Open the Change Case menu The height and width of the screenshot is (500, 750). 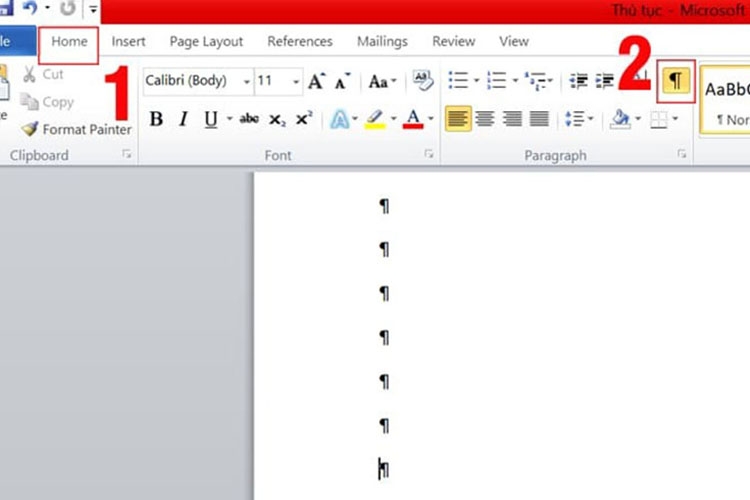(382, 82)
